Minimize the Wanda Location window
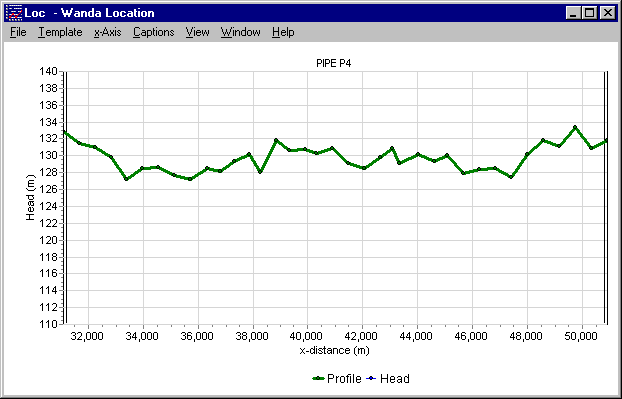Image resolution: width=622 pixels, height=399 pixels. (573, 13)
